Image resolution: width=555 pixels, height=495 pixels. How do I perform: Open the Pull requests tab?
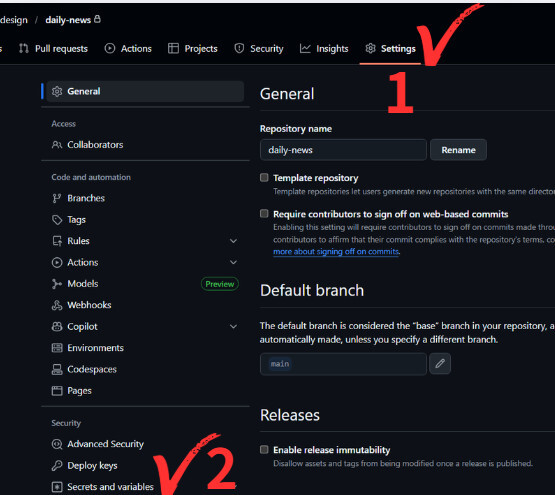(x=53, y=49)
